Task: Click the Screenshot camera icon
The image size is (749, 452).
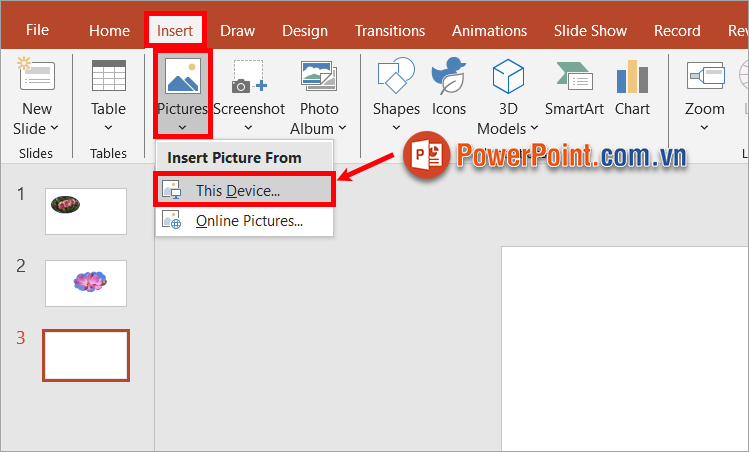Action: click(249, 78)
